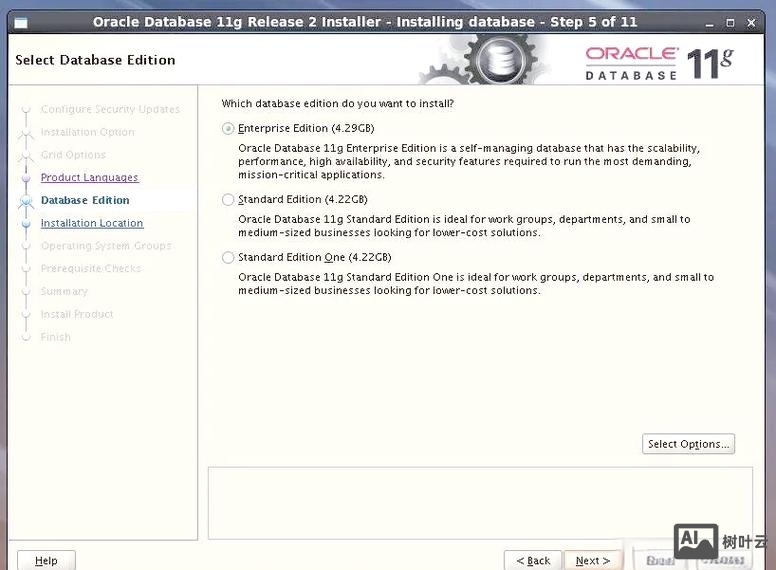
Task: Open installer Help
Action: click(47, 561)
